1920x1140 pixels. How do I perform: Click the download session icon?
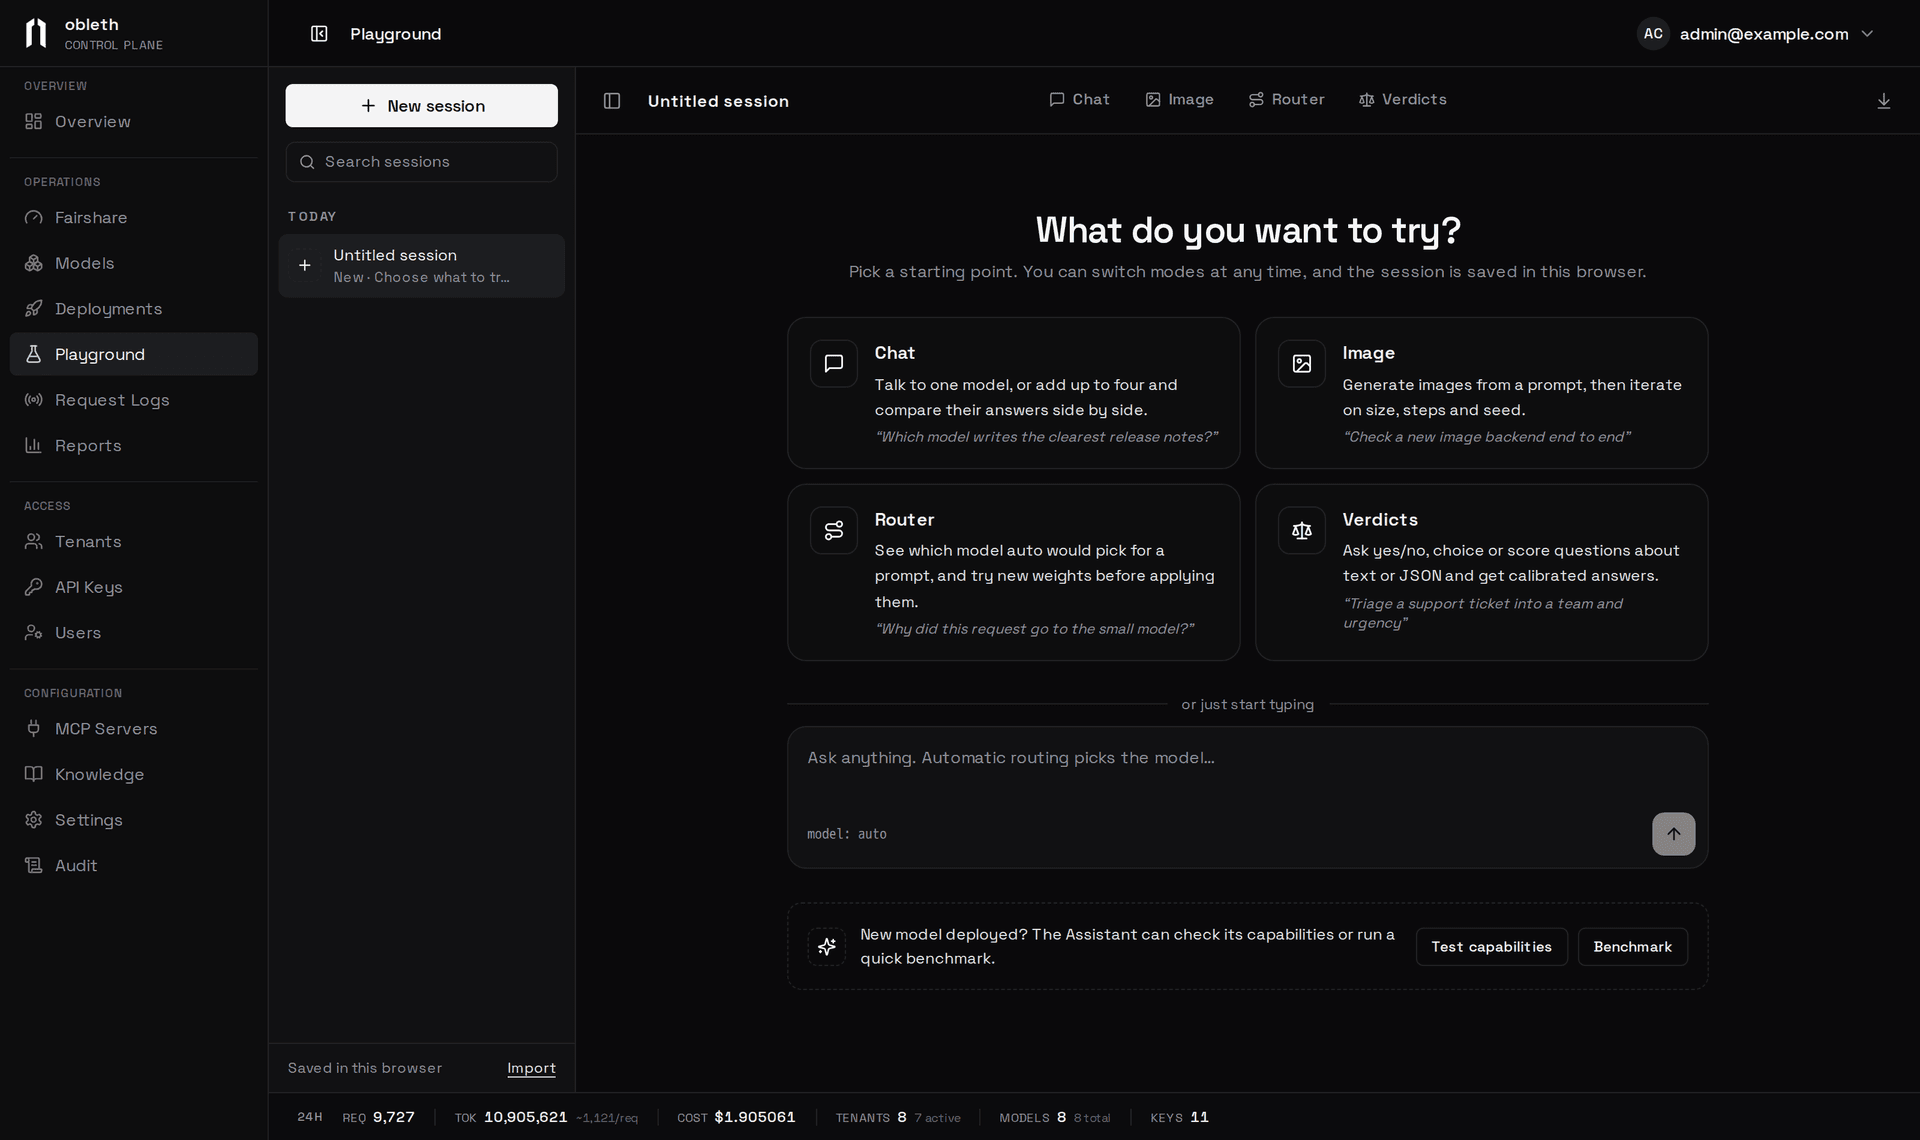click(1883, 101)
